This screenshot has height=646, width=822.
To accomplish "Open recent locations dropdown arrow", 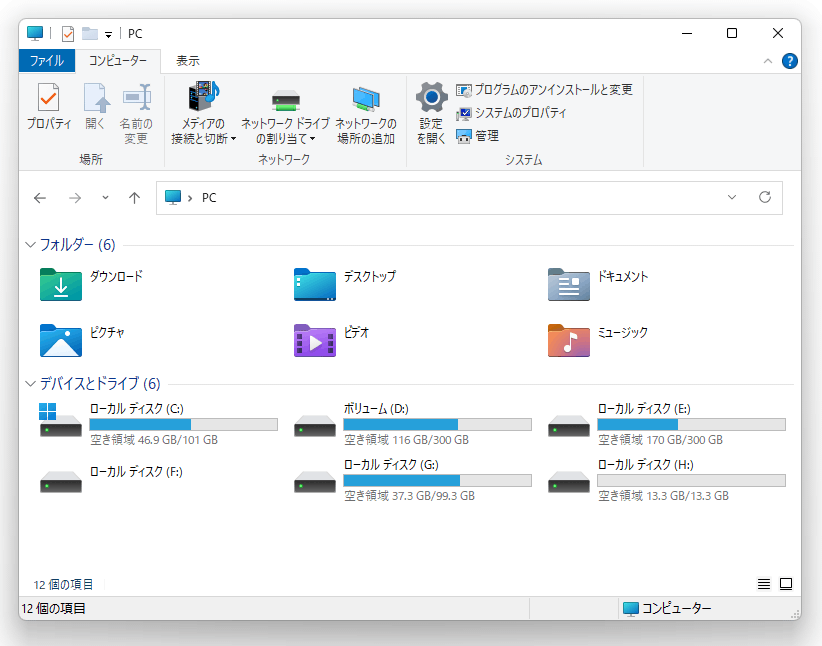I will pyautogui.click(x=105, y=198).
